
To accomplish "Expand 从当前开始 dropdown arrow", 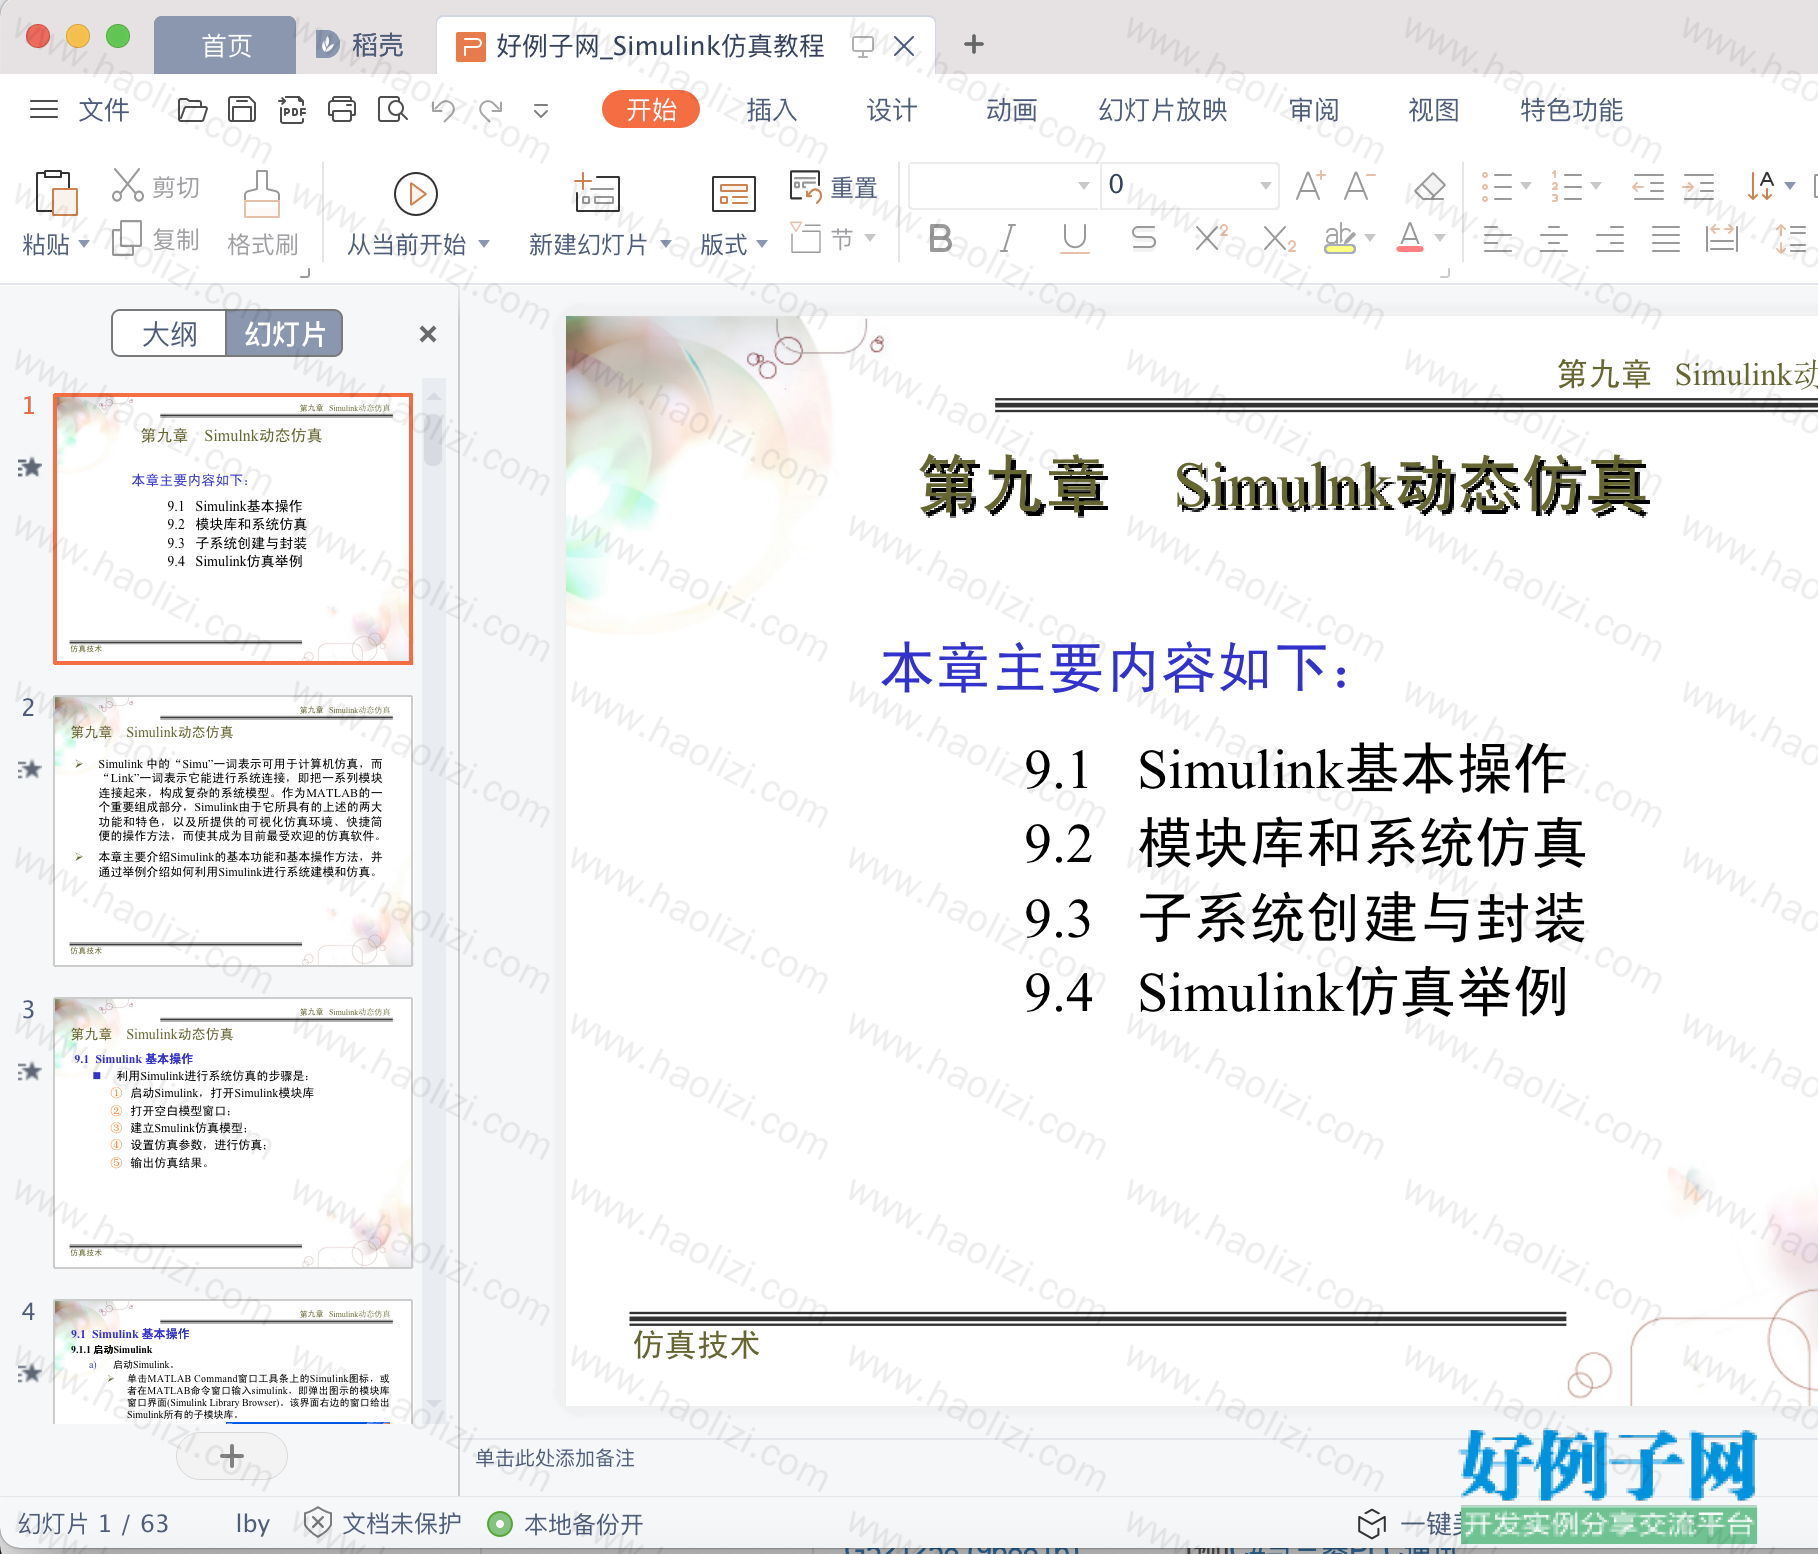I will tap(484, 243).
